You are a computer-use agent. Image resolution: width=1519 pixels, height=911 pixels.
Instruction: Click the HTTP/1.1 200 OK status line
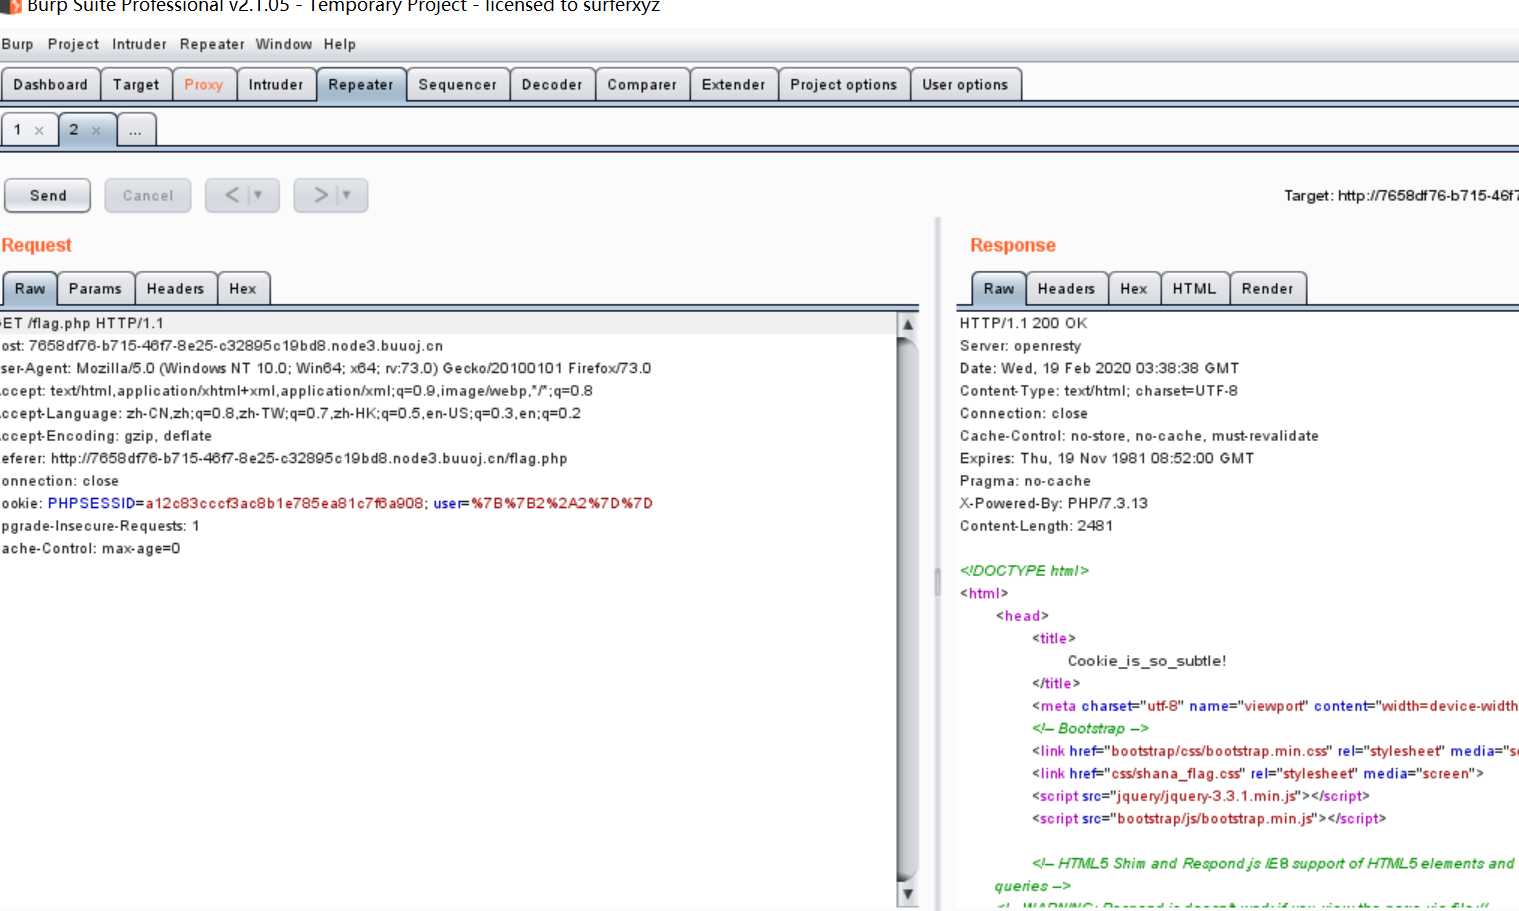(1023, 323)
